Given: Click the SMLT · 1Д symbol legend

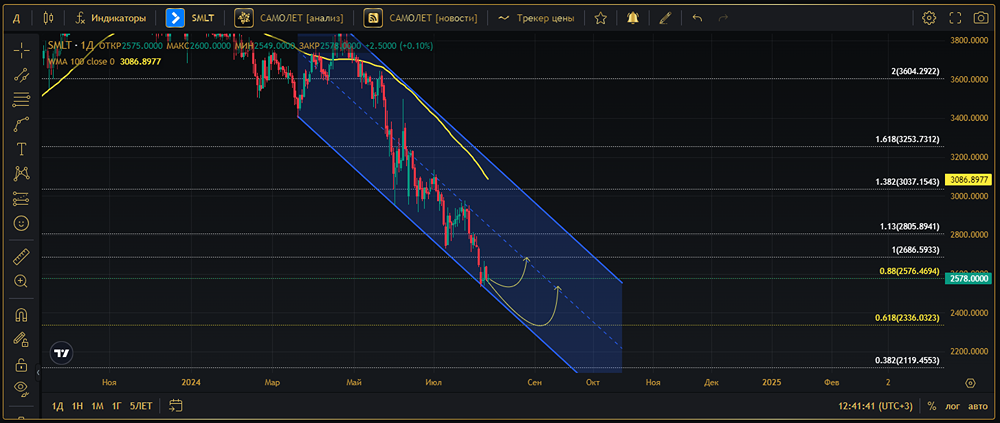Looking at the screenshot, I should click(x=69, y=46).
